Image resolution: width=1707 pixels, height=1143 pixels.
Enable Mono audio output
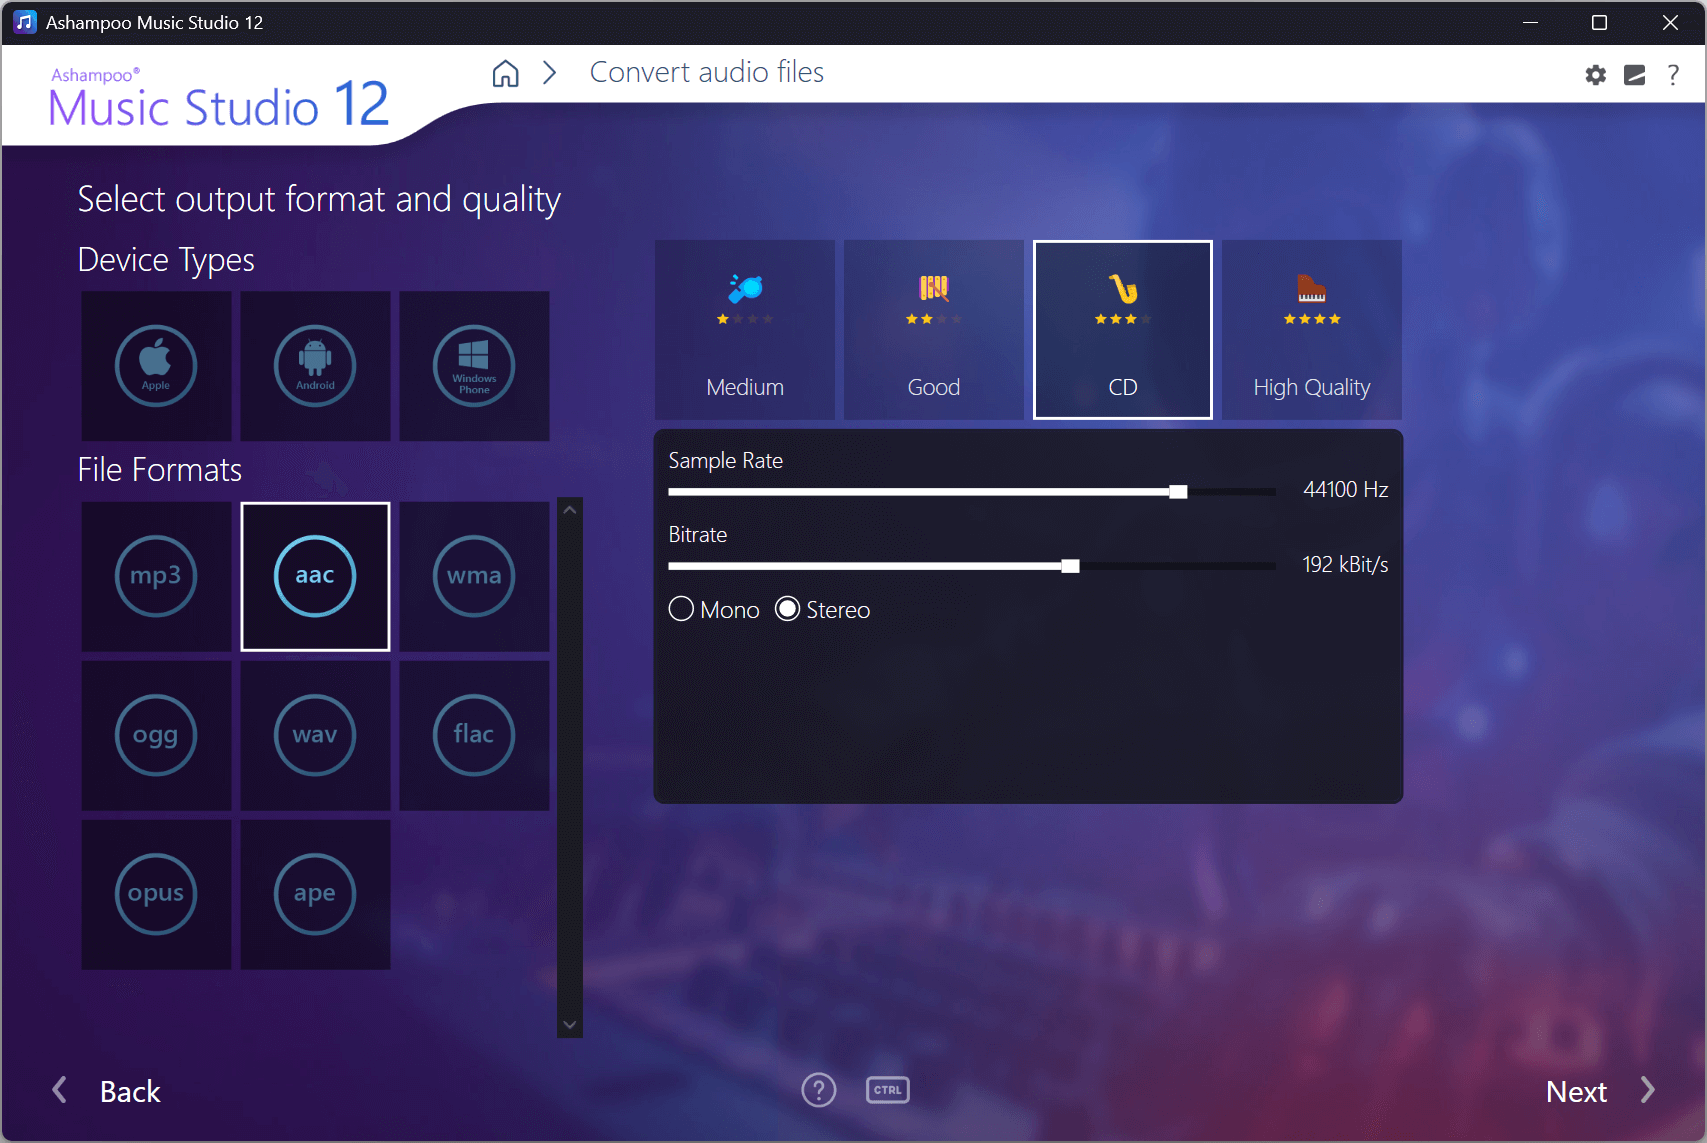click(x=681, y=608)
